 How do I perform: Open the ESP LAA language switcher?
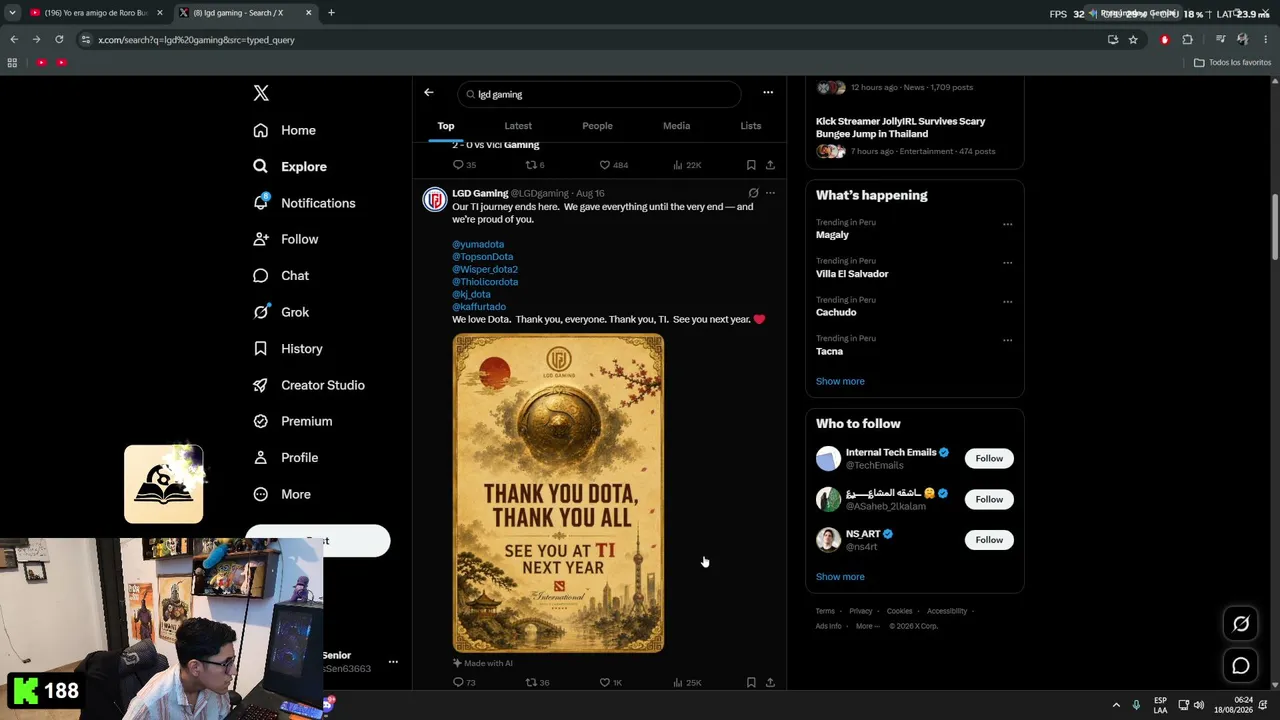[x=1160, y=705]
